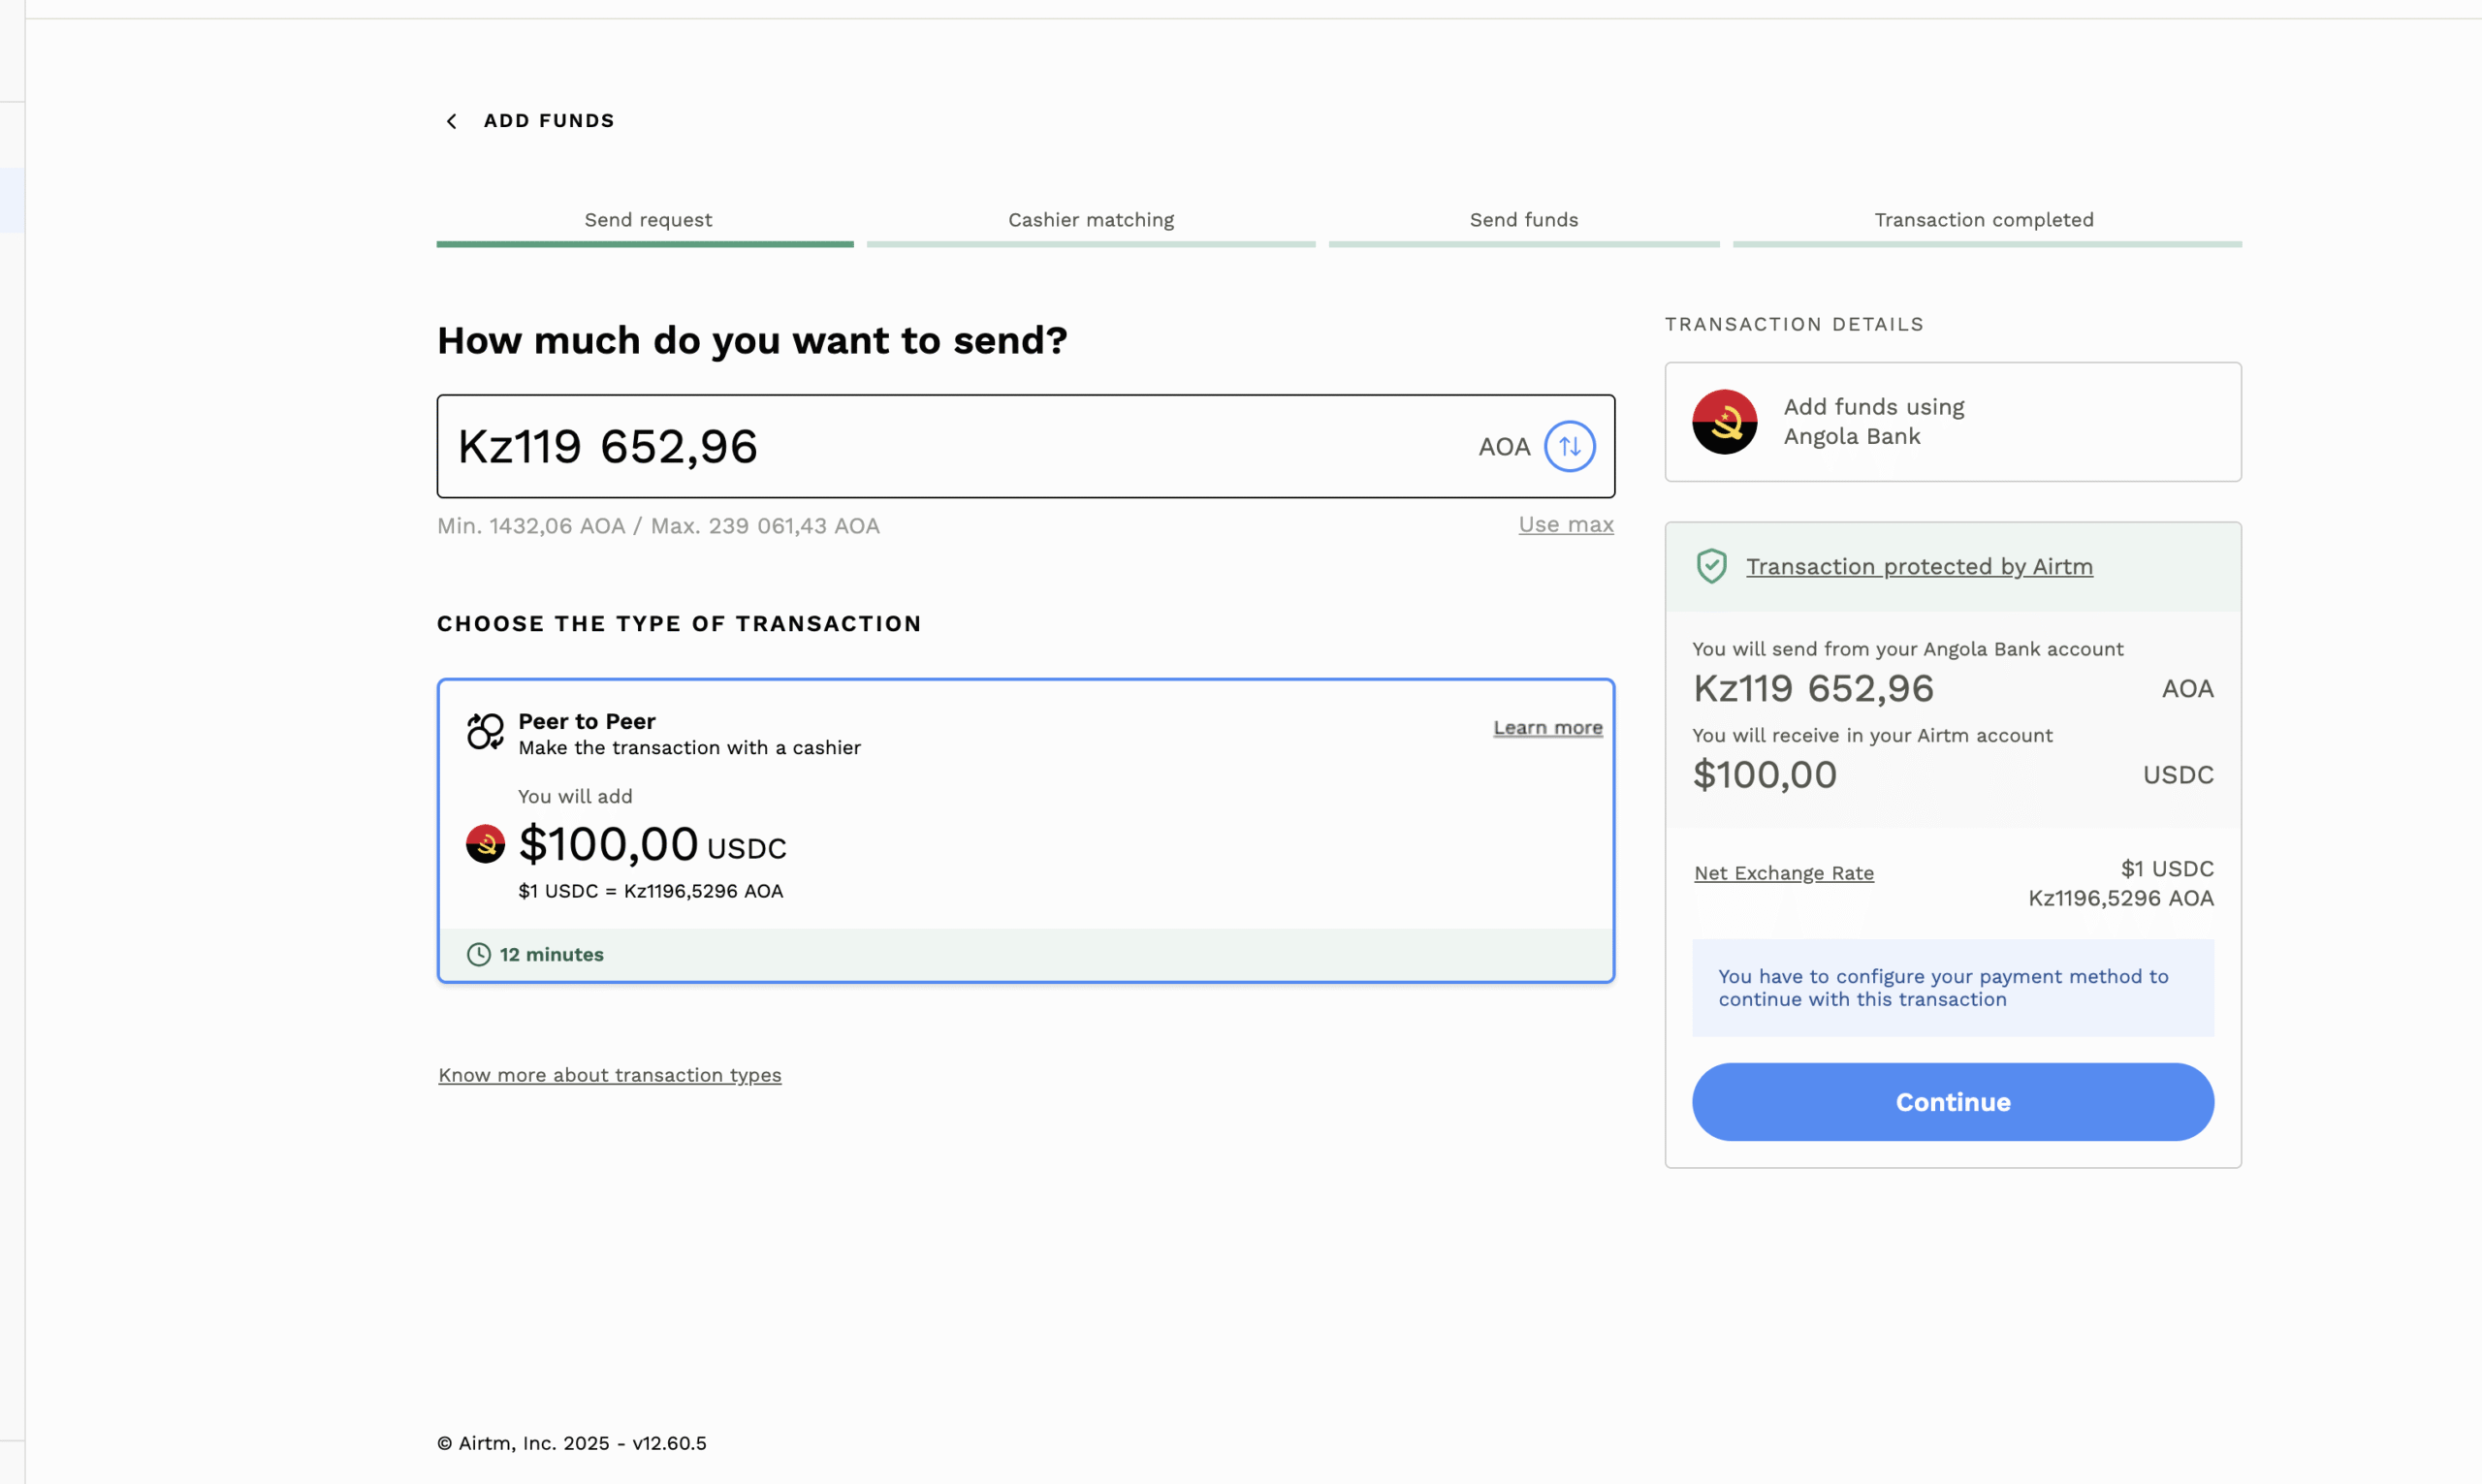Screen dimensions: 2482x1484
Task: Open Know more about transaction types
Action: pos(609,1075)
